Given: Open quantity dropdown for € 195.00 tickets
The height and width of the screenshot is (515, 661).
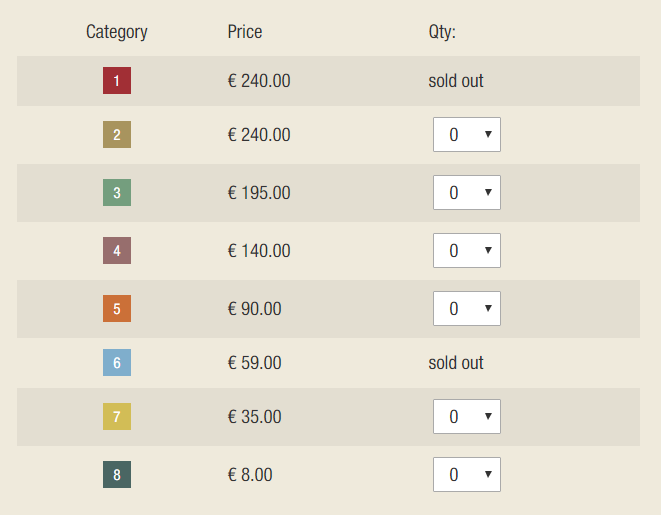Looking at the screenshot, I should pos(467,193).
